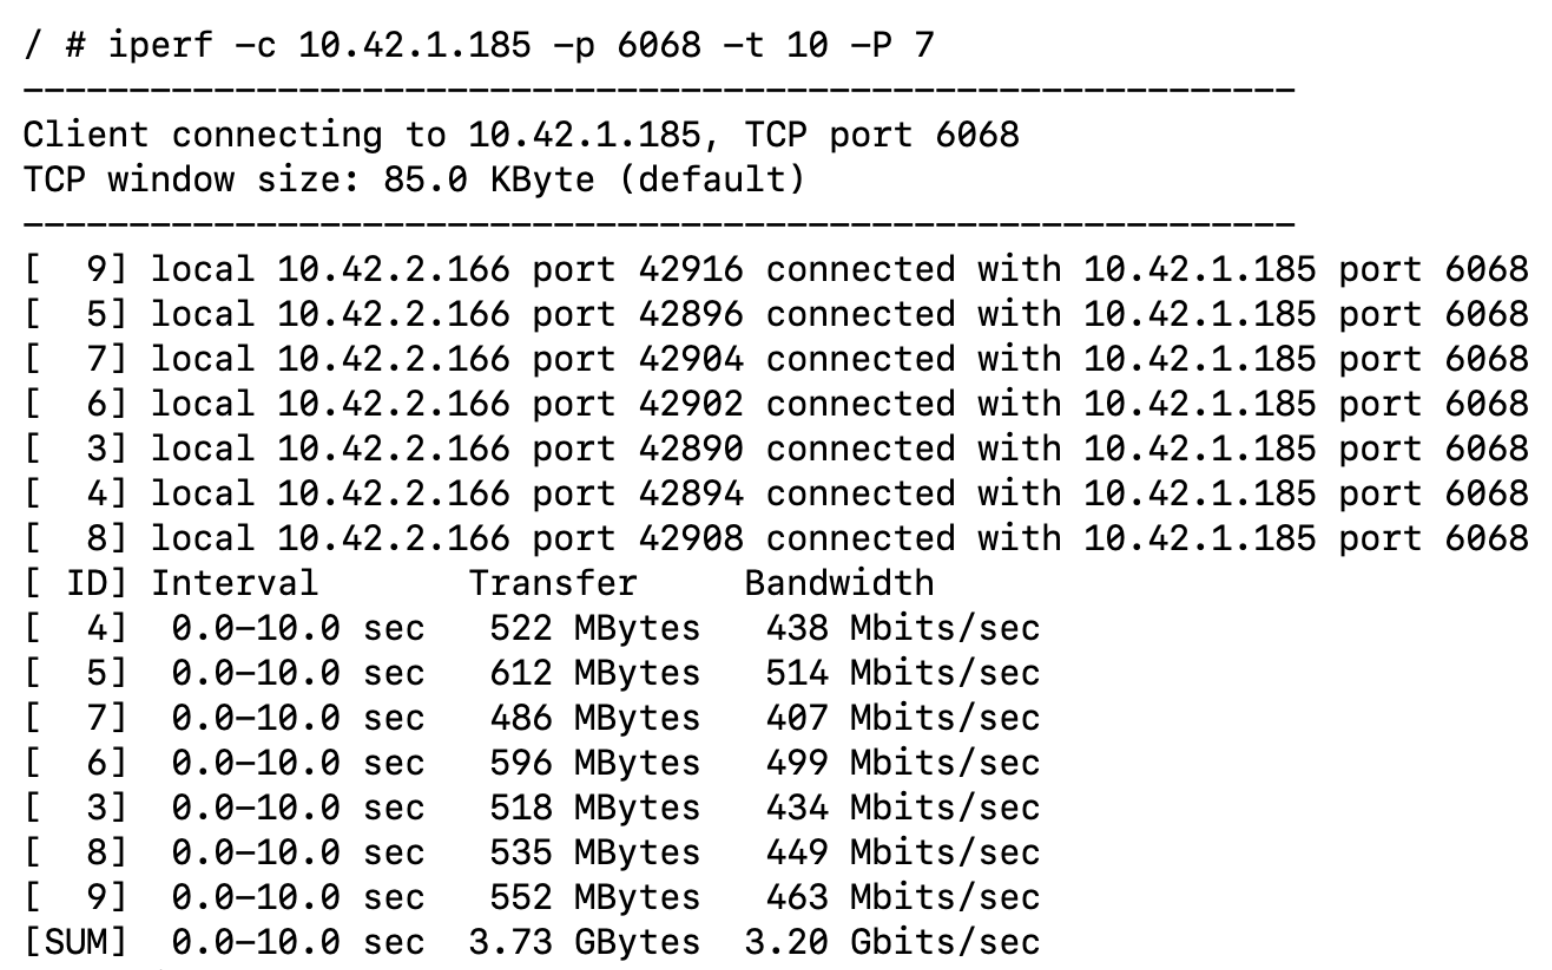
Task: Click the 514 Mbits/sec bandwidth value
Action: 902,673
